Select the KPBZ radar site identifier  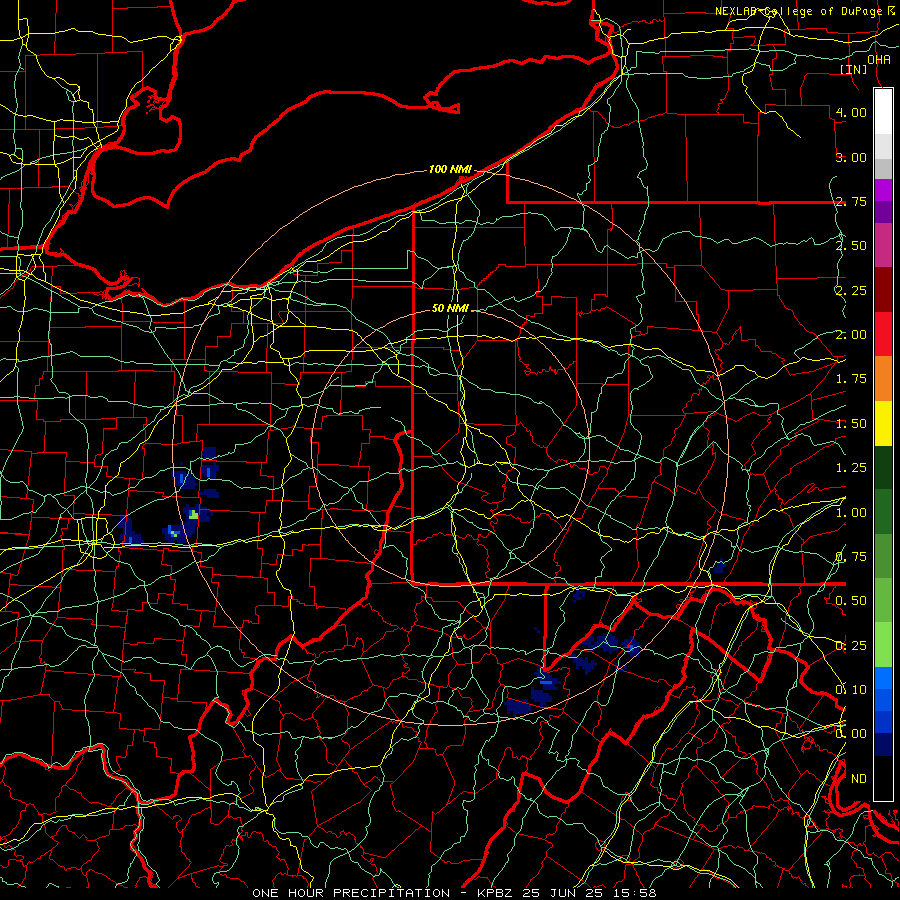tap(497, 893)
